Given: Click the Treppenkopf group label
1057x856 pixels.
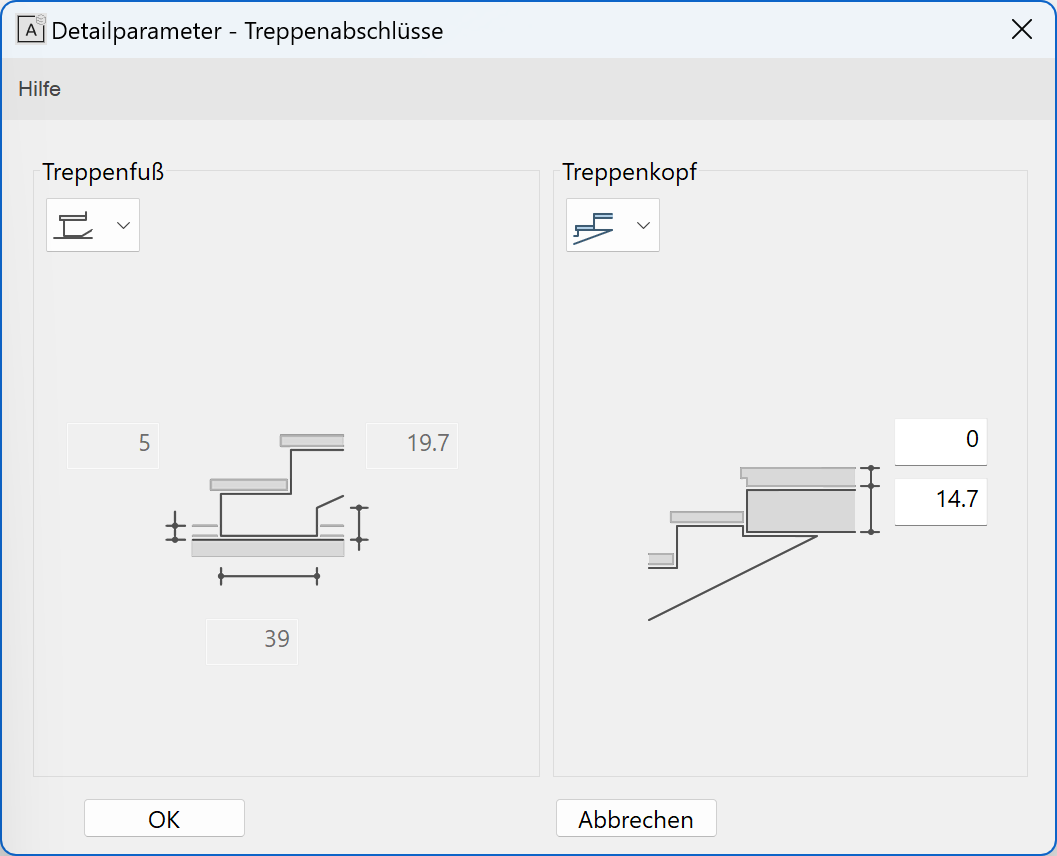Looking at the screenshot, I should (629, 172).
